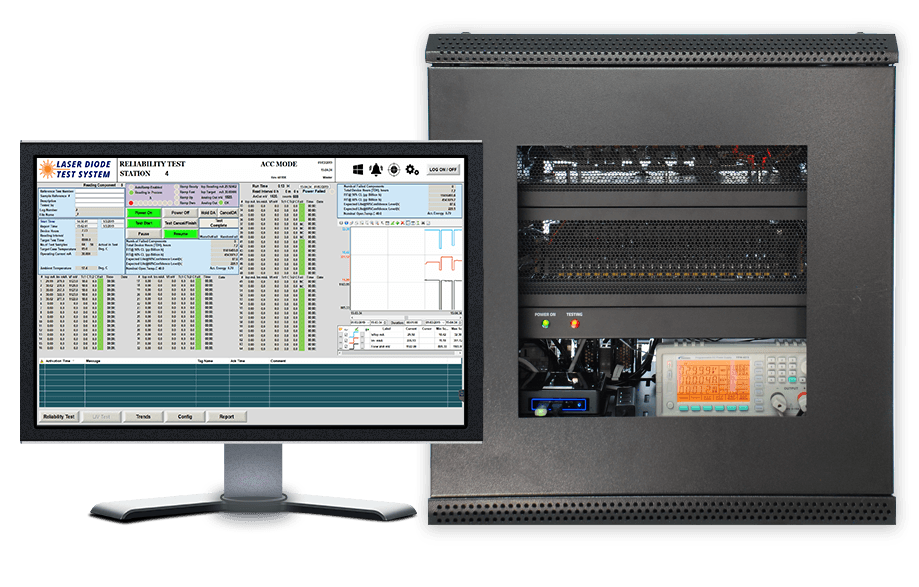
Task: Open the alarm bell notifications icon
Action: coord(376,169)
